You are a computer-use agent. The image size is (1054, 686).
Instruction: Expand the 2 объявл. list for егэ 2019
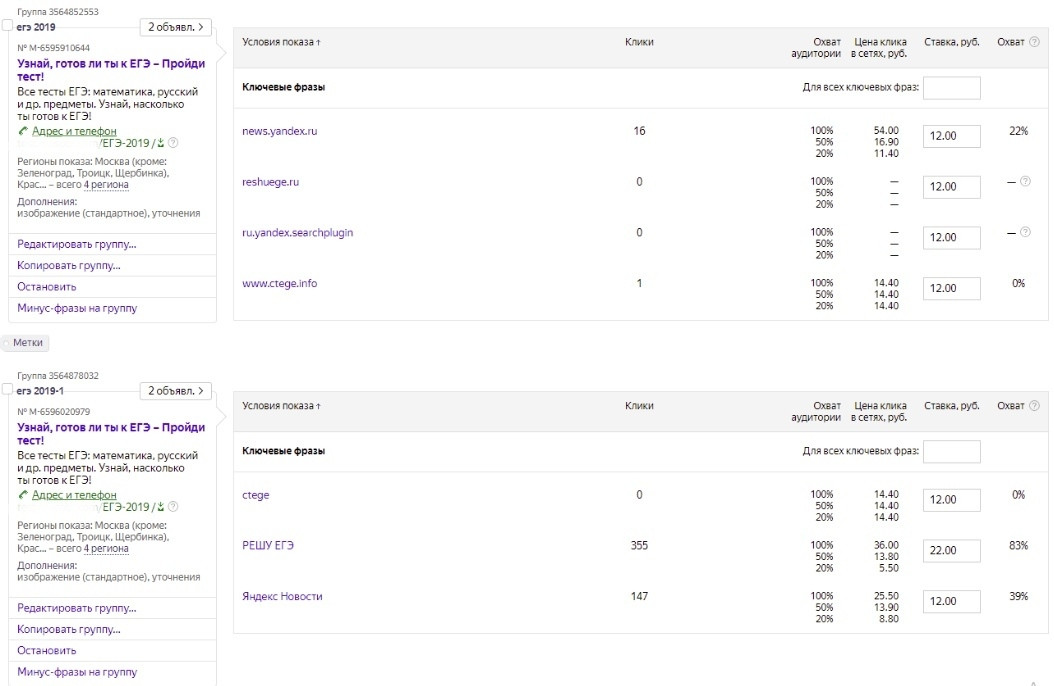pyautogui.click(x=175, y=27)
